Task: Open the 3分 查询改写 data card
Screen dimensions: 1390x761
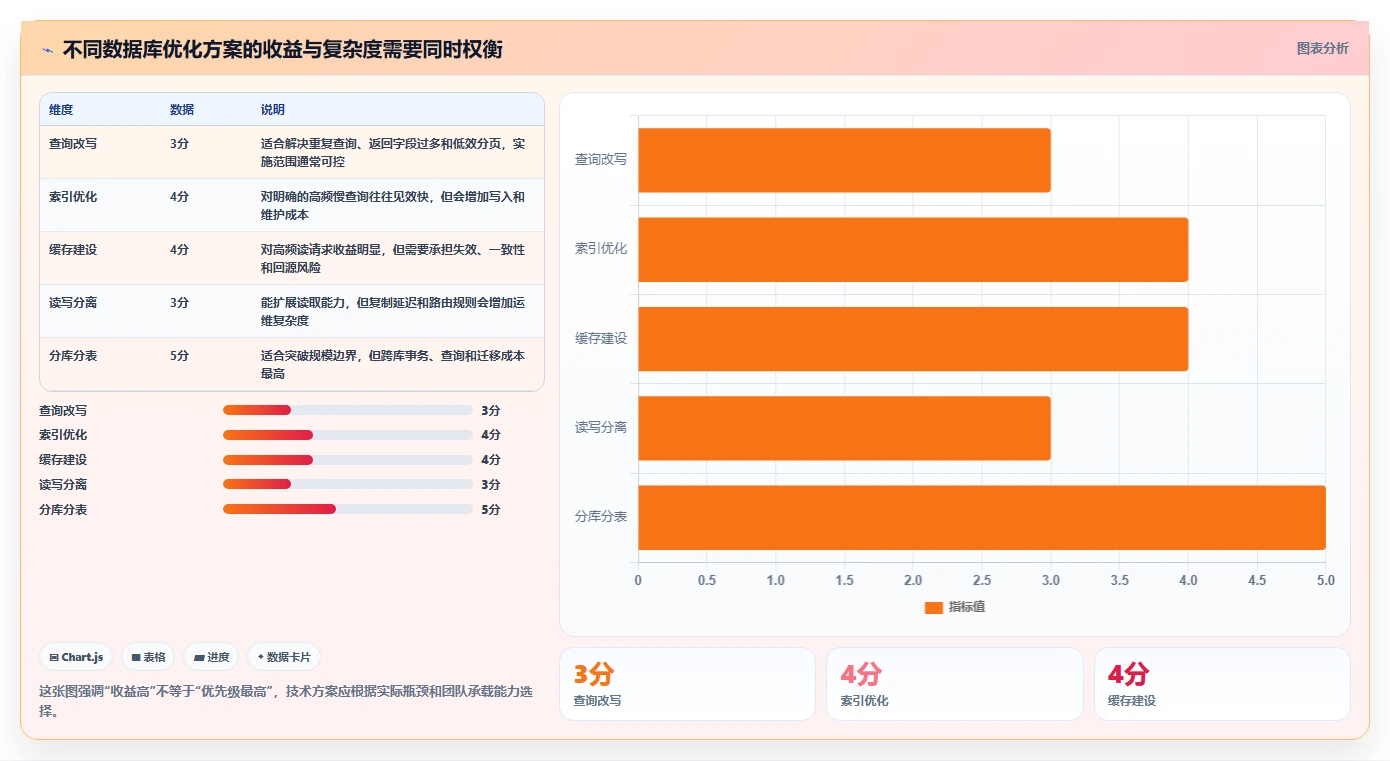Action: tap(687, 684)
